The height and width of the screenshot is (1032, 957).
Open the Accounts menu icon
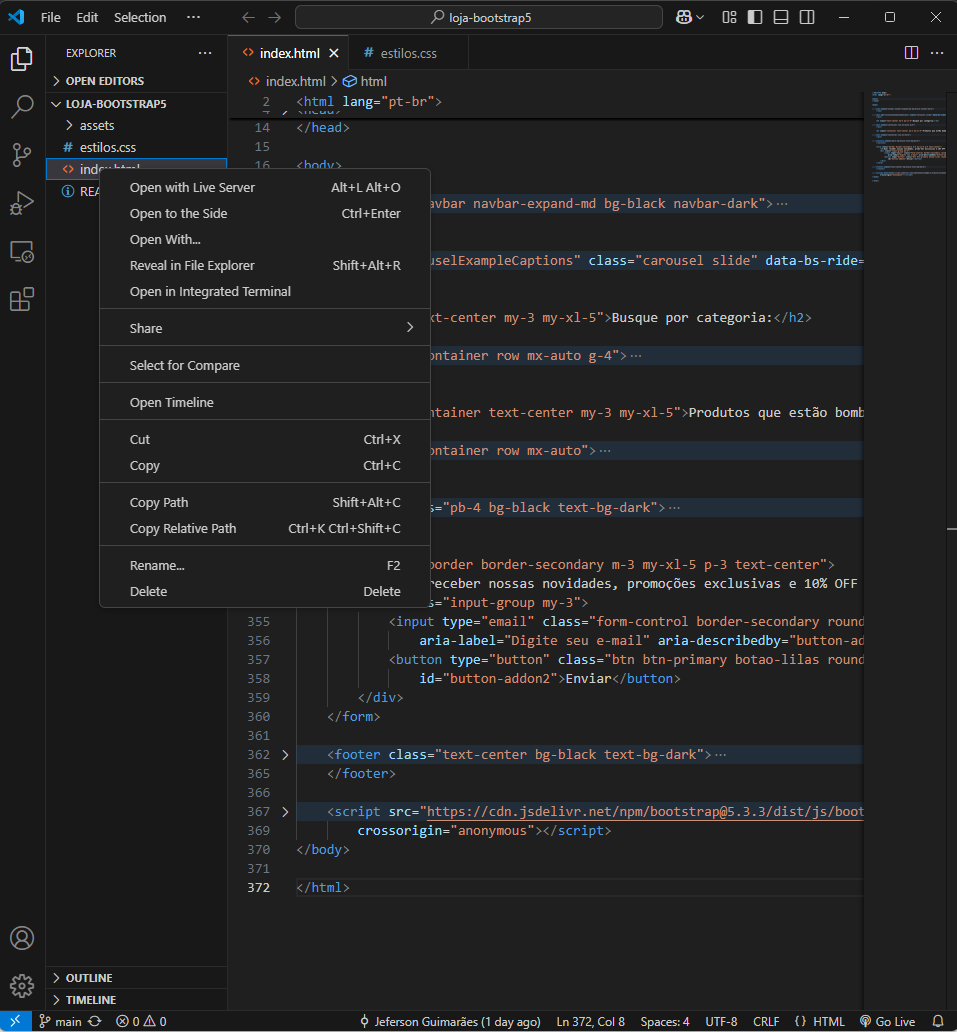(22, 938)
